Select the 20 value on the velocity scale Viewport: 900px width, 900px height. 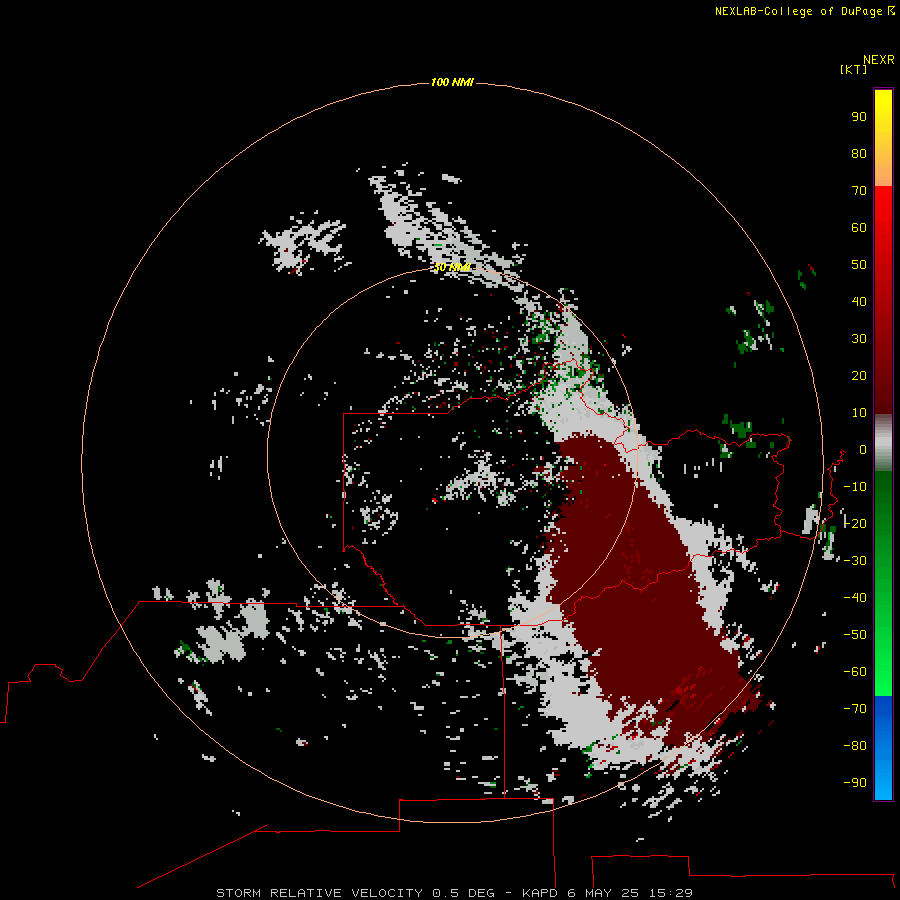click(x=859, y=375)
